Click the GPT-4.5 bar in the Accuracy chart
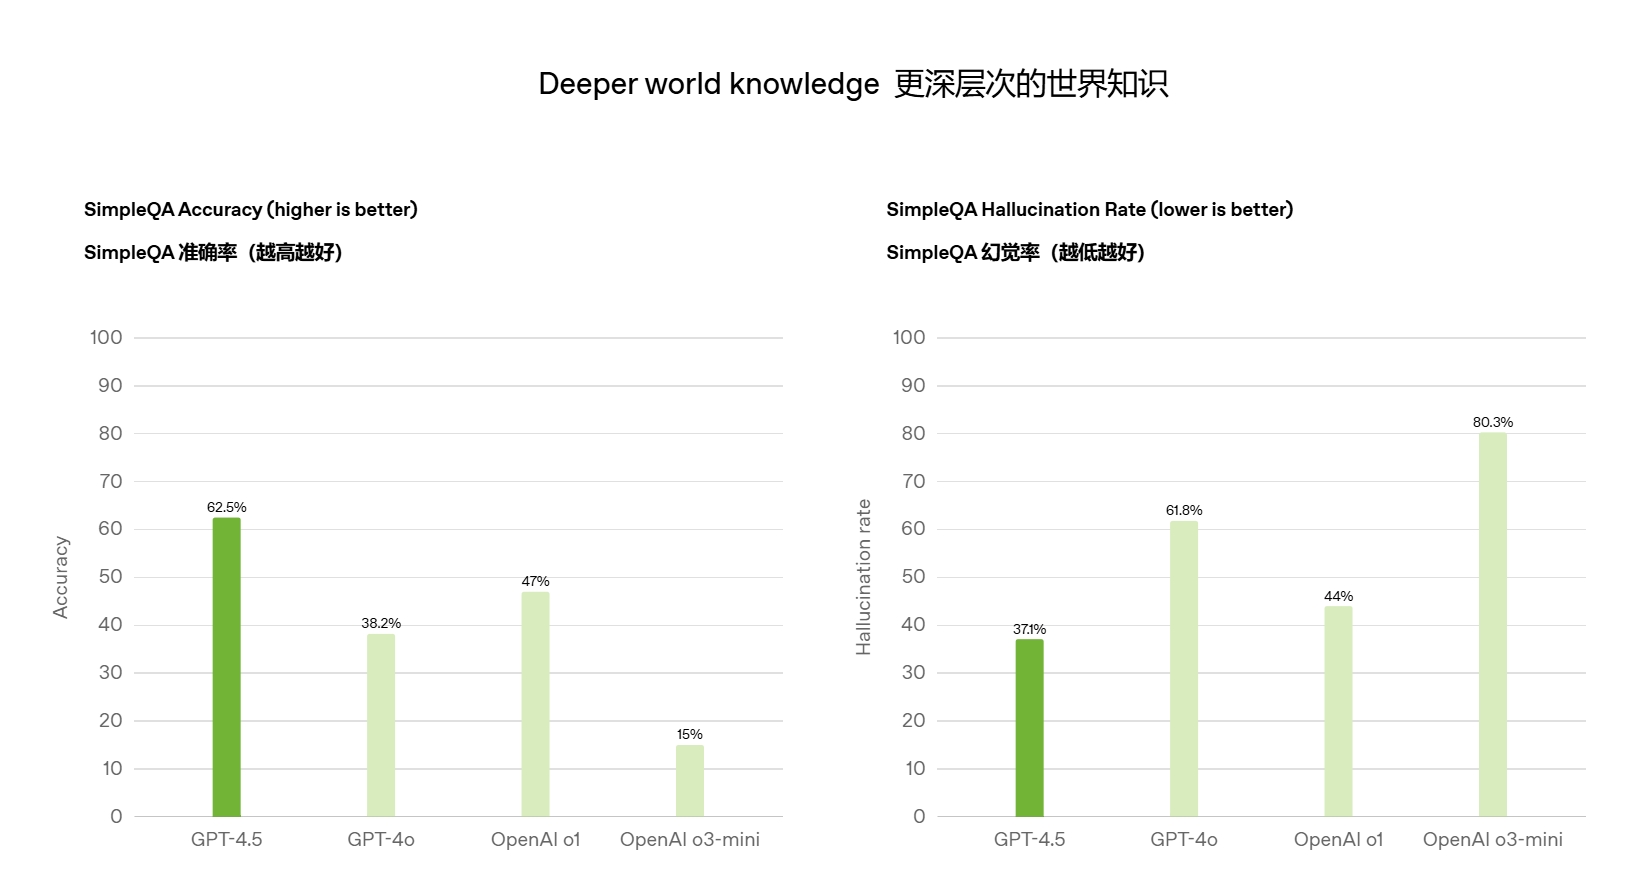Image resolution: width=1641 pixels, height=880 pixels. click(x=227, y=667)
